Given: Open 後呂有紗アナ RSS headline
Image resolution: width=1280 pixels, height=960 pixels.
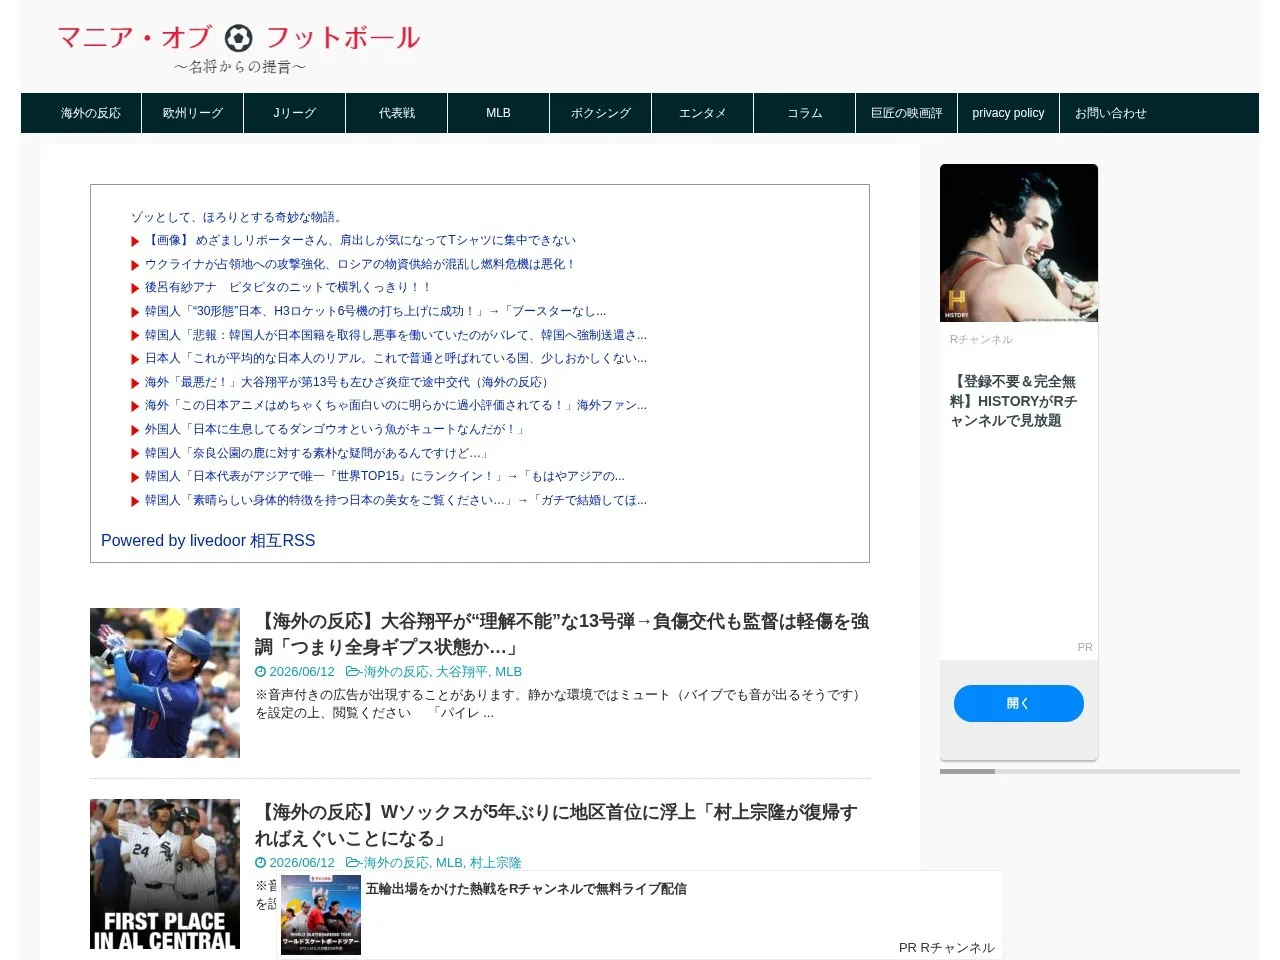Looking at the screenshot, I should [288, 287].
